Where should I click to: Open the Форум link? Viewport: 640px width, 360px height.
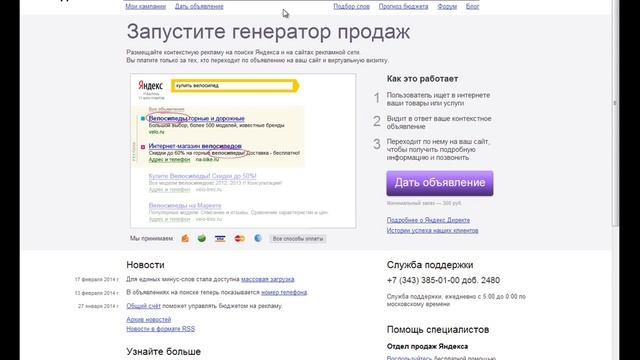[447, 7]
